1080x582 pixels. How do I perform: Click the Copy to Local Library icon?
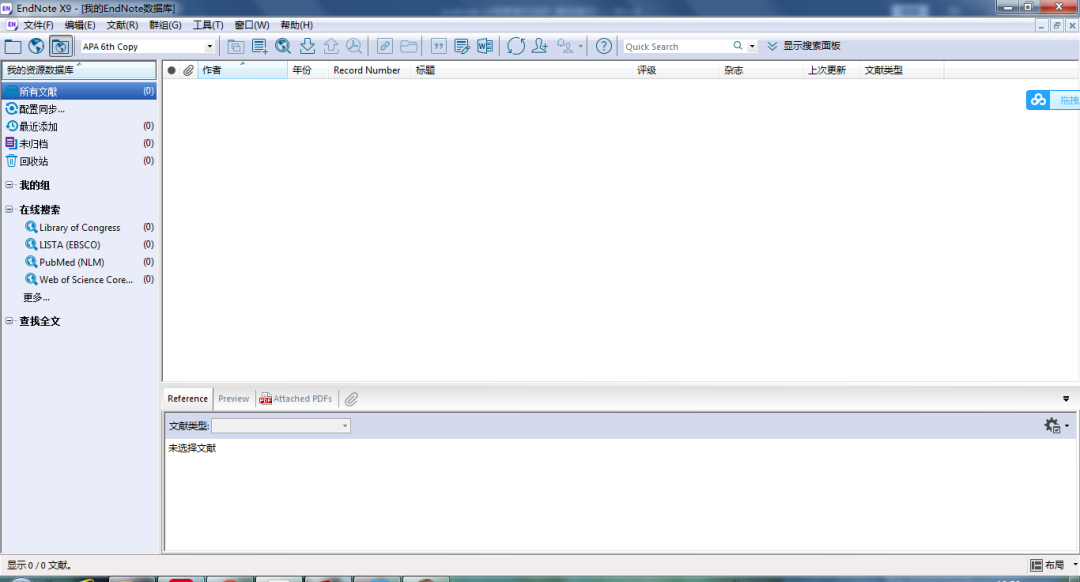tap(236, 46)
